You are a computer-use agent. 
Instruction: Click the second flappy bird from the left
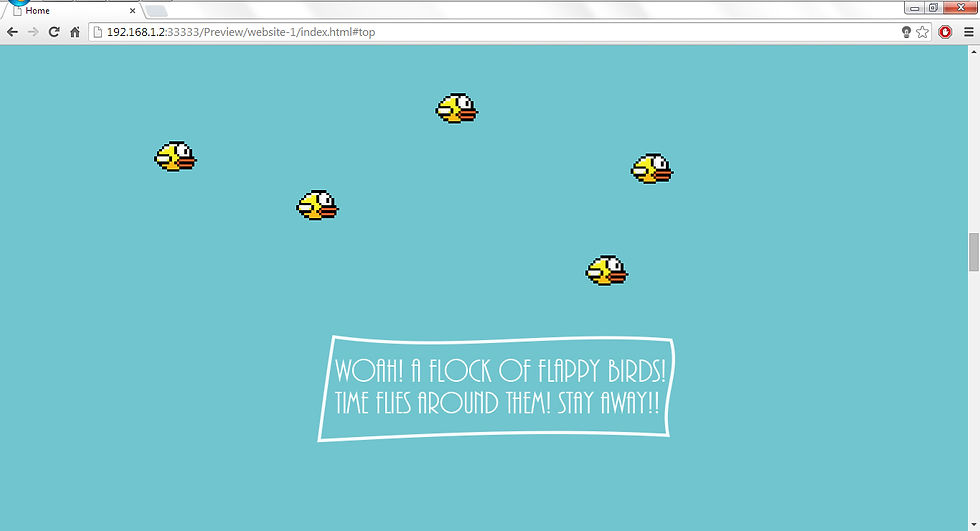(318, 205)
